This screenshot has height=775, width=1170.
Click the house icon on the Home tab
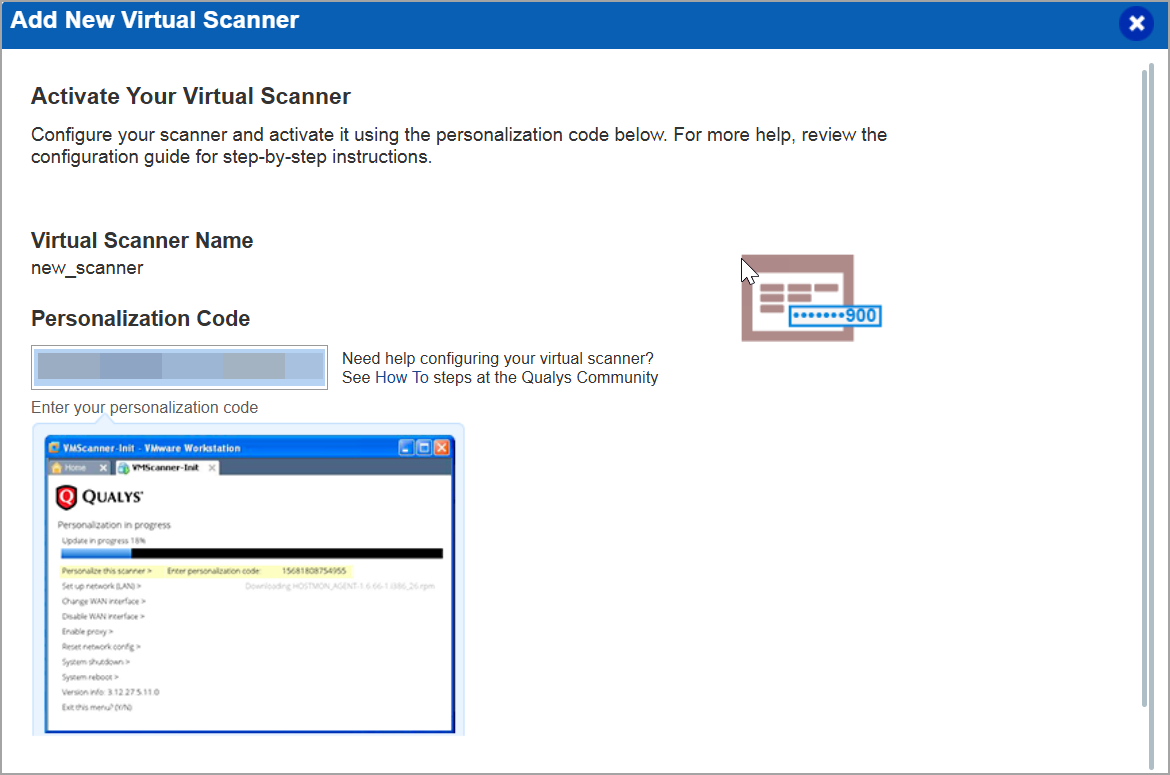[56, 467]
